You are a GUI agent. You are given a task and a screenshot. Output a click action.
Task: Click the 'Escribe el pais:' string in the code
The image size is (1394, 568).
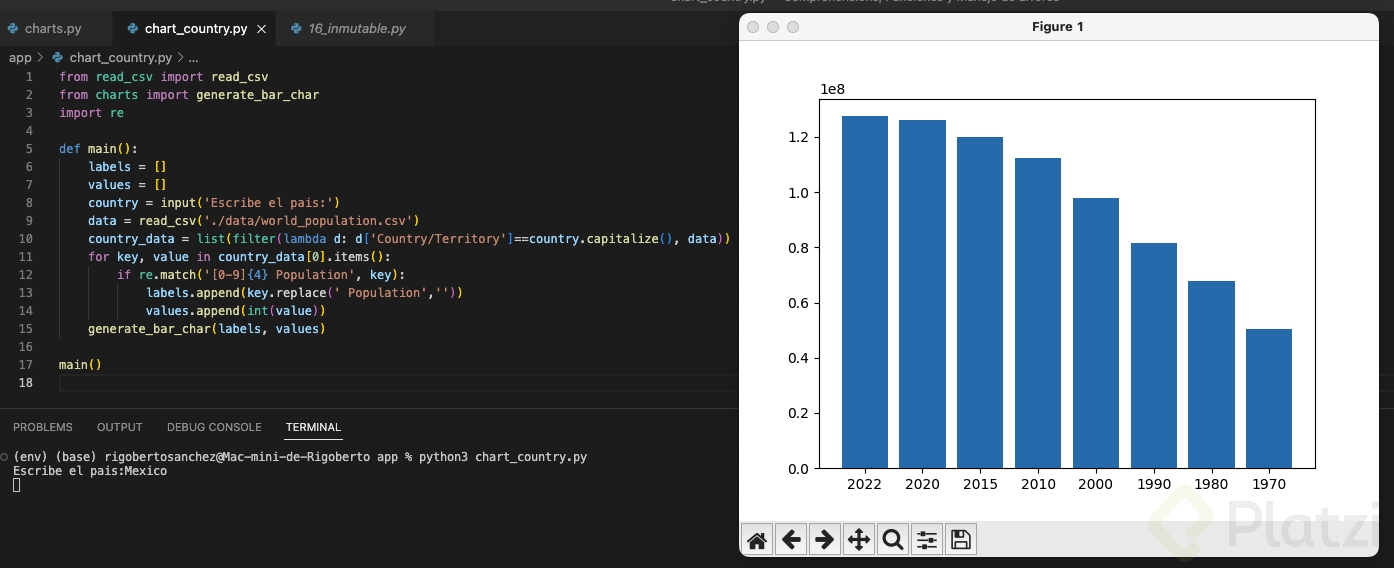coord(269,202)
